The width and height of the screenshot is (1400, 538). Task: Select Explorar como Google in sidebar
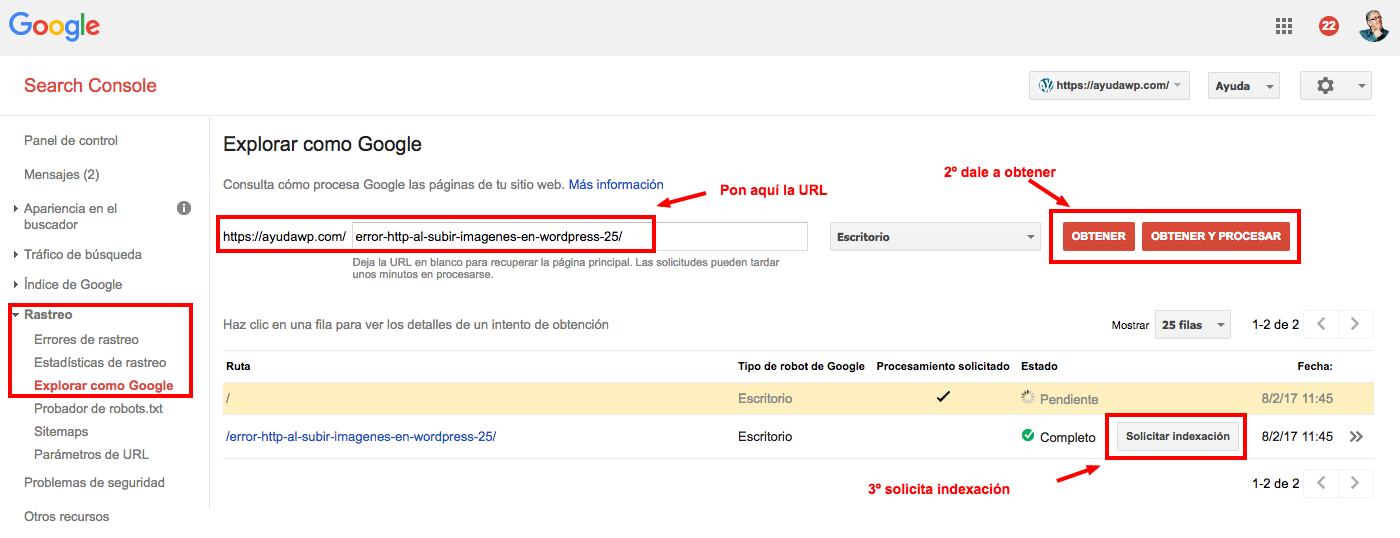pyautogui.click(x=104, y=385)
